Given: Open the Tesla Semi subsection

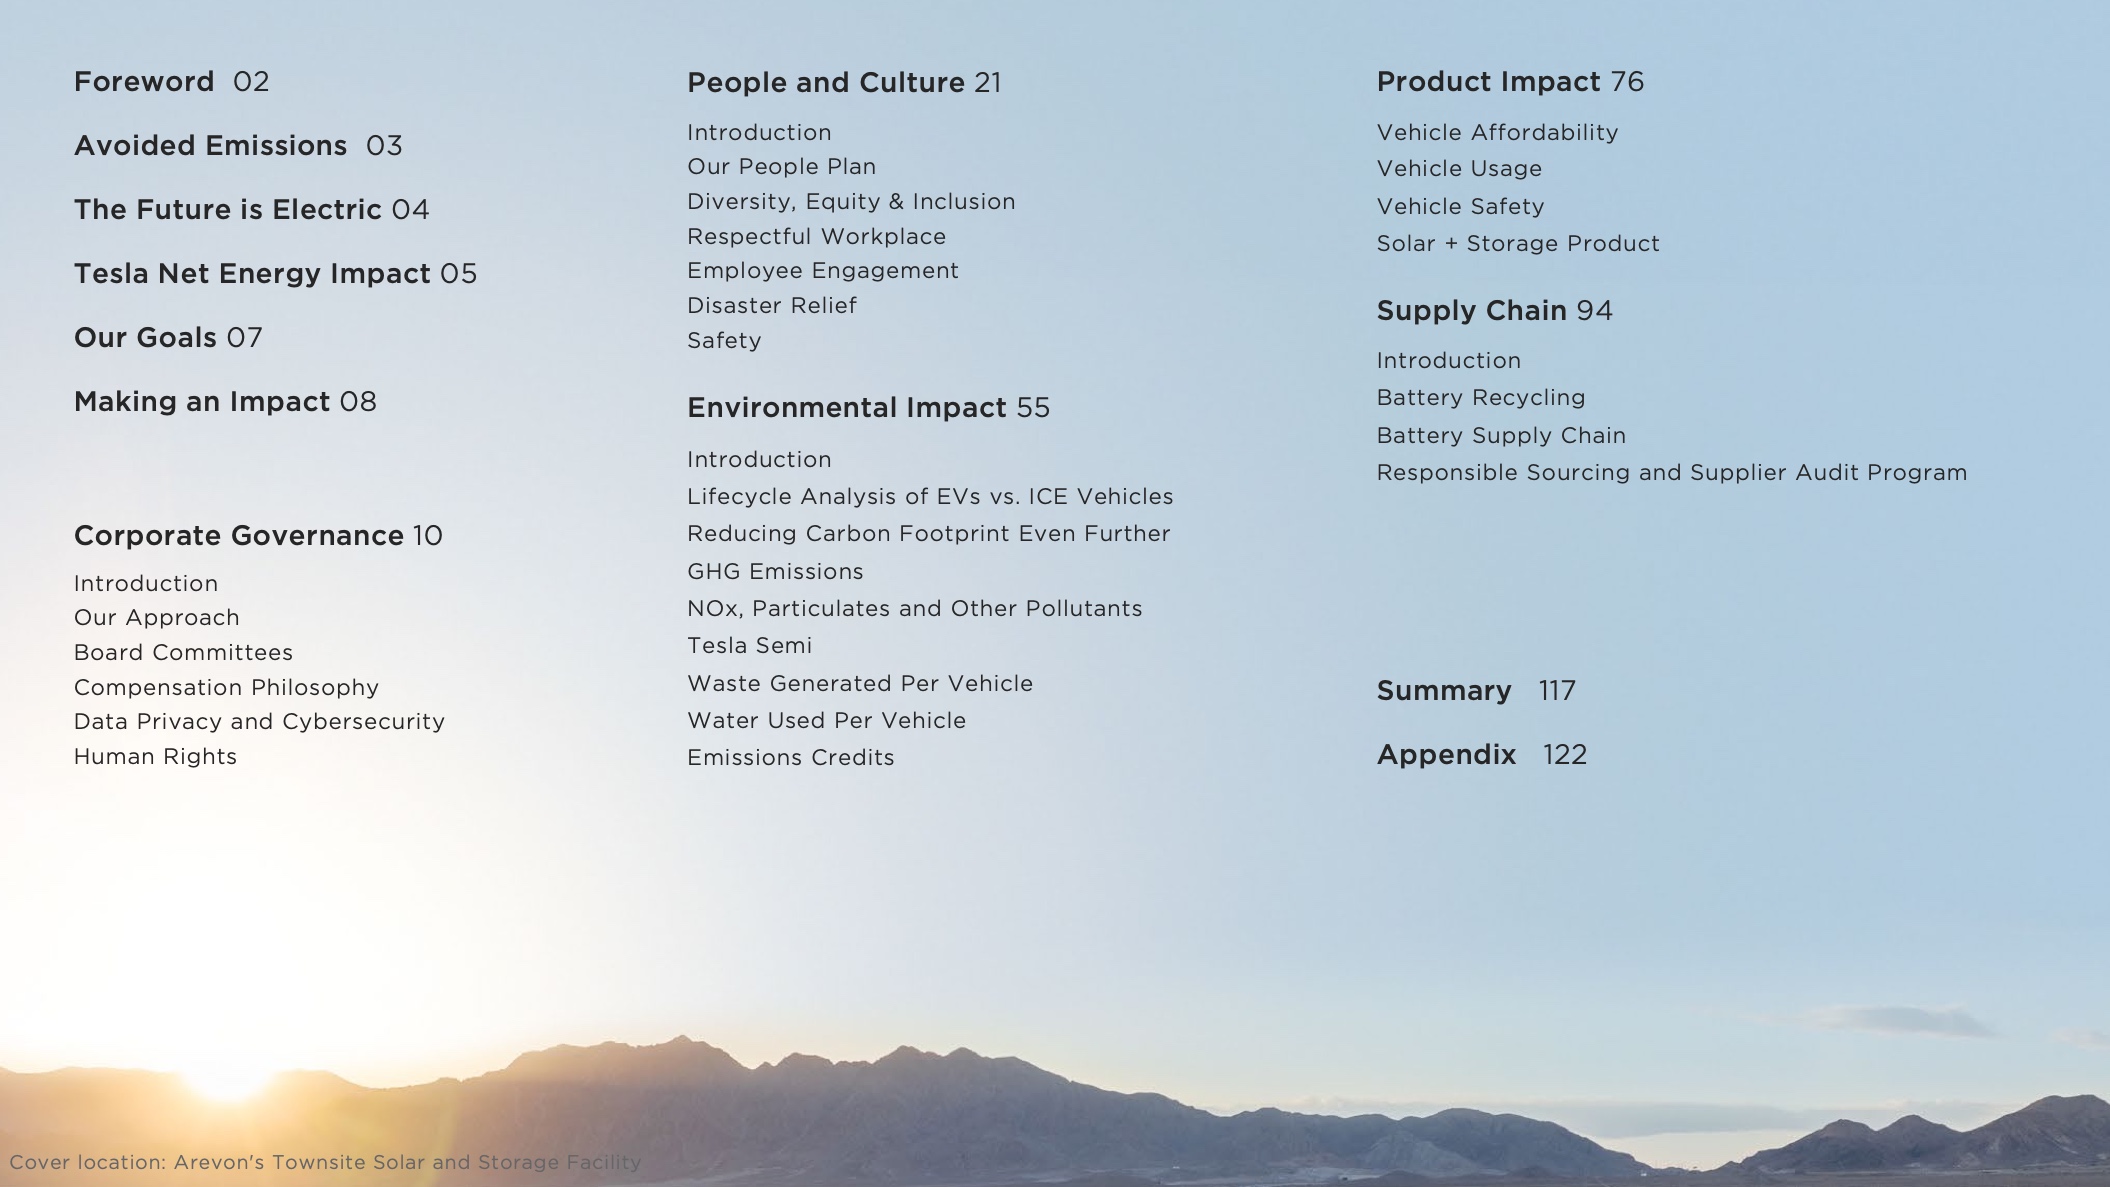Looking at the screenshot, I should pos(749,646).
